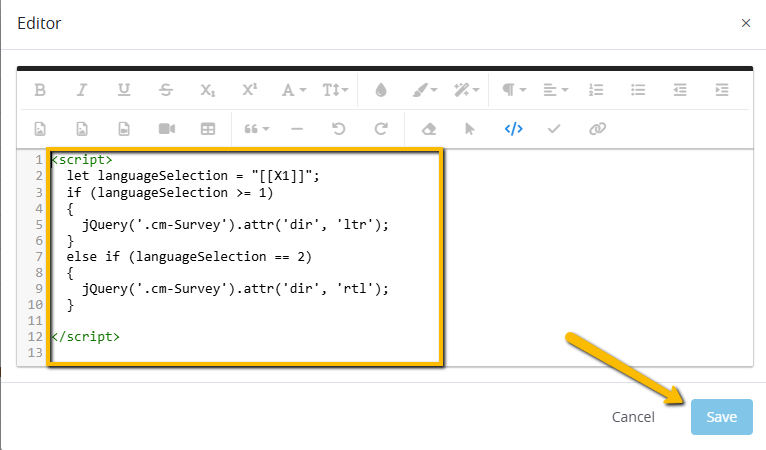Open the inline style brush dropdown
Screen dimensions: 766x450
[425, 90]
